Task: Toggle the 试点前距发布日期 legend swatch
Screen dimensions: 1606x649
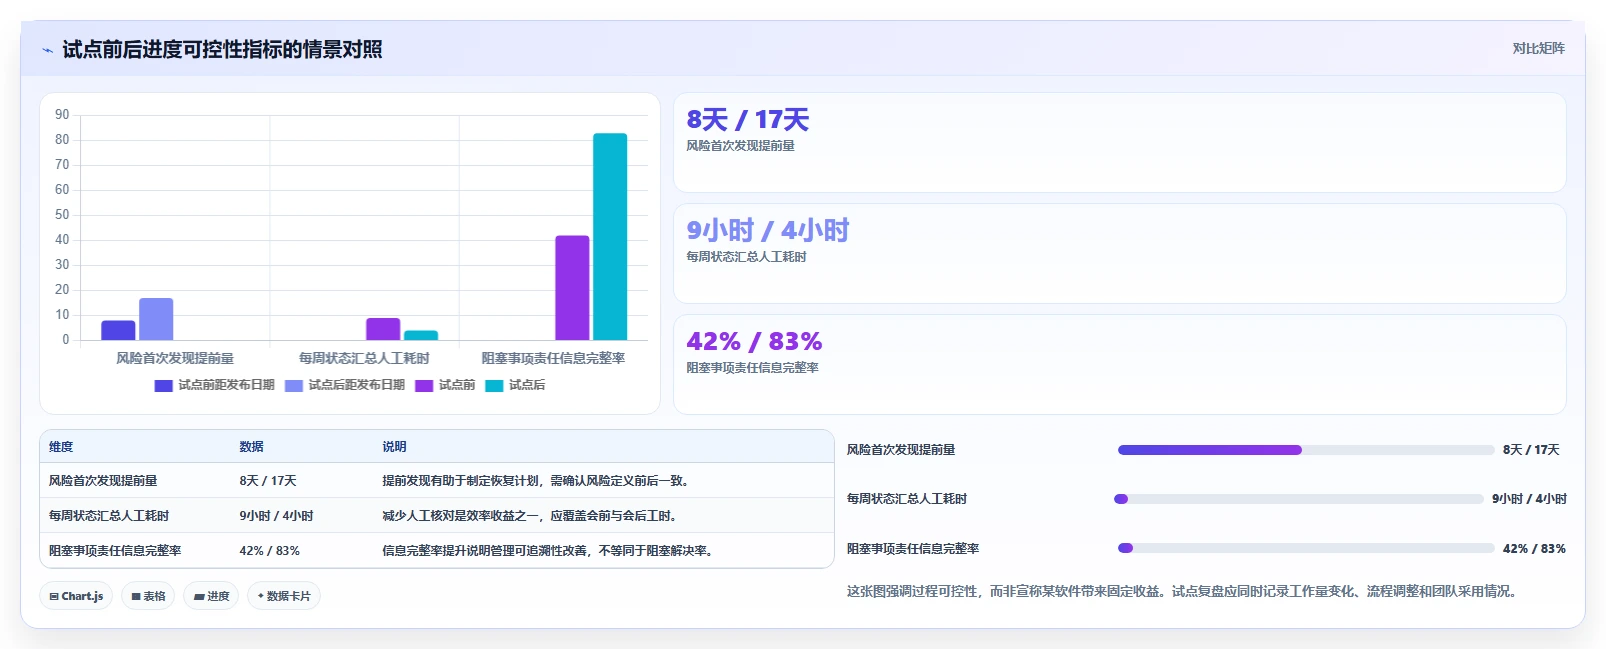Action: (x=164, y=385)
